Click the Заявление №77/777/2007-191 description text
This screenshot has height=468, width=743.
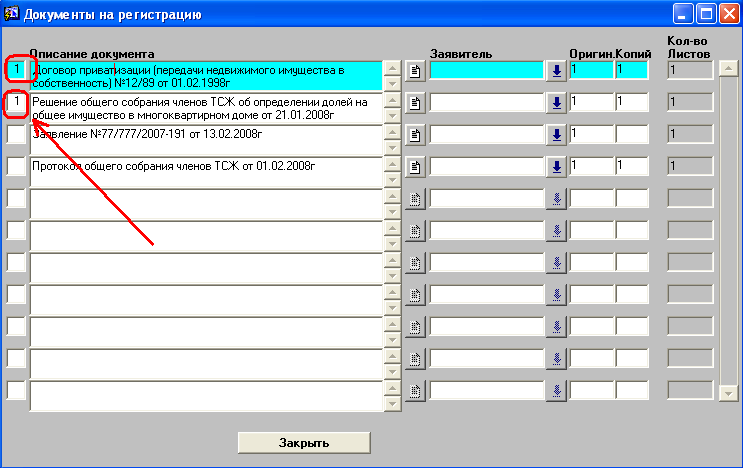[206, 140]
